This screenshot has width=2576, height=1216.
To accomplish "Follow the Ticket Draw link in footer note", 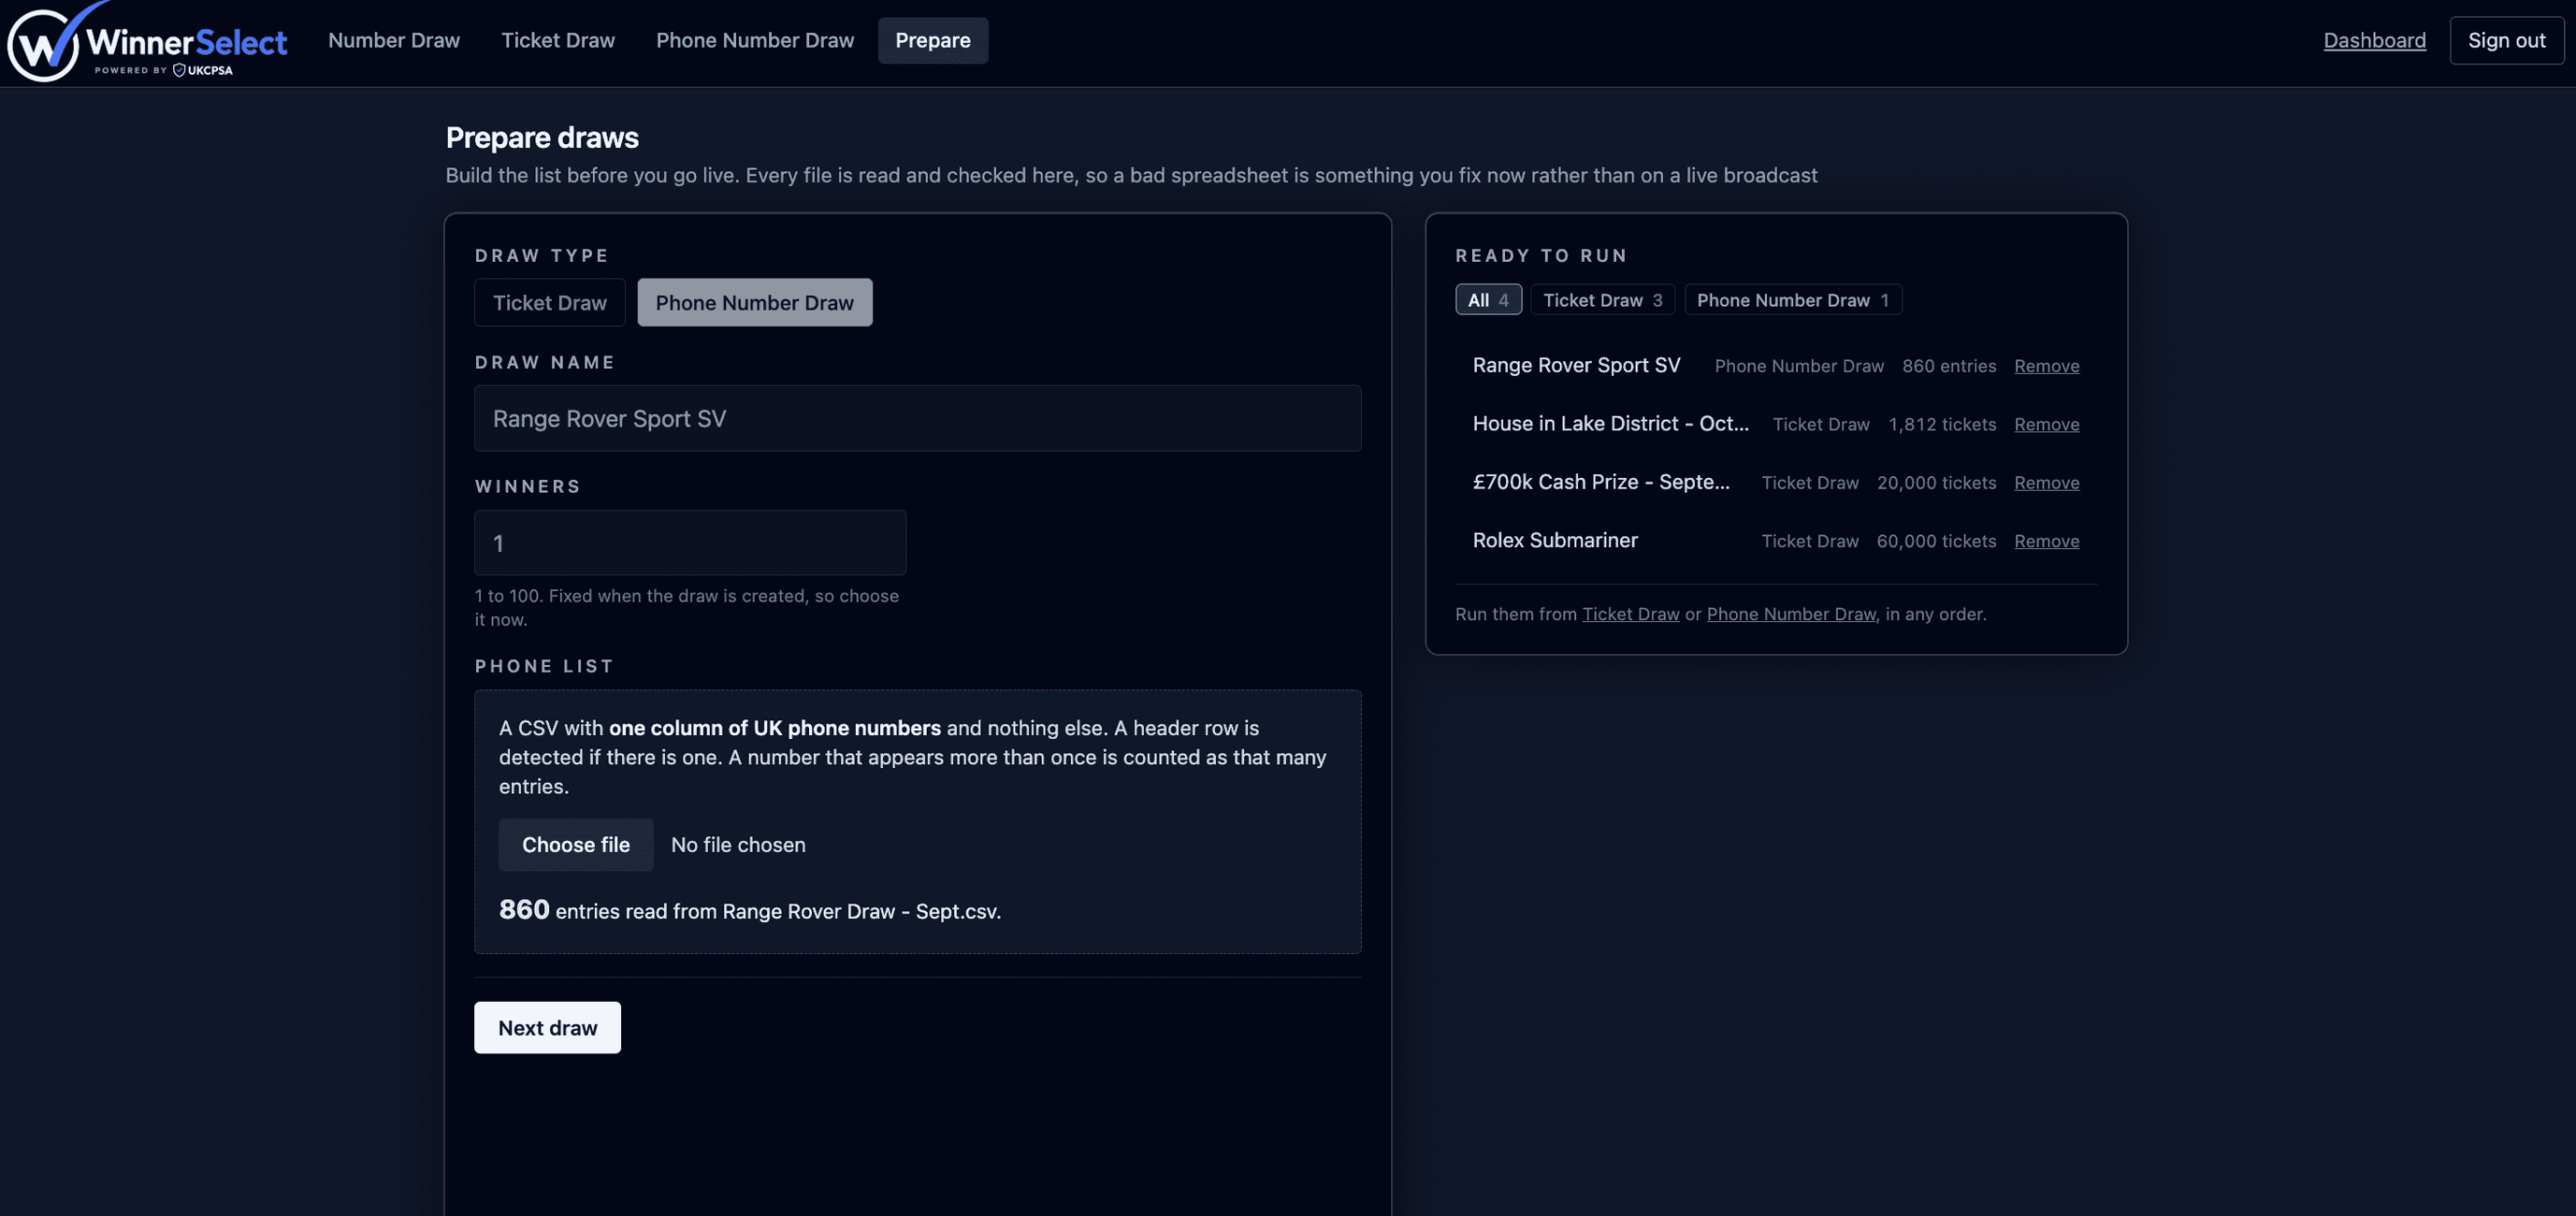I will [x=1630, y=614].
